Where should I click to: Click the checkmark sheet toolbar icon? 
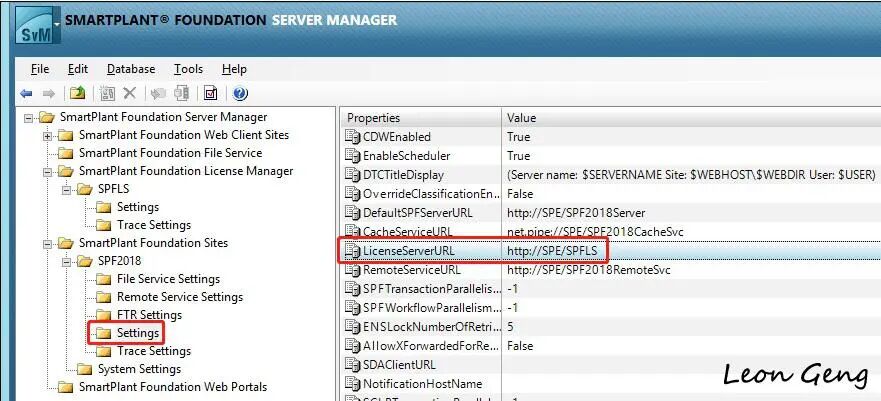click(x=211, y=93)
